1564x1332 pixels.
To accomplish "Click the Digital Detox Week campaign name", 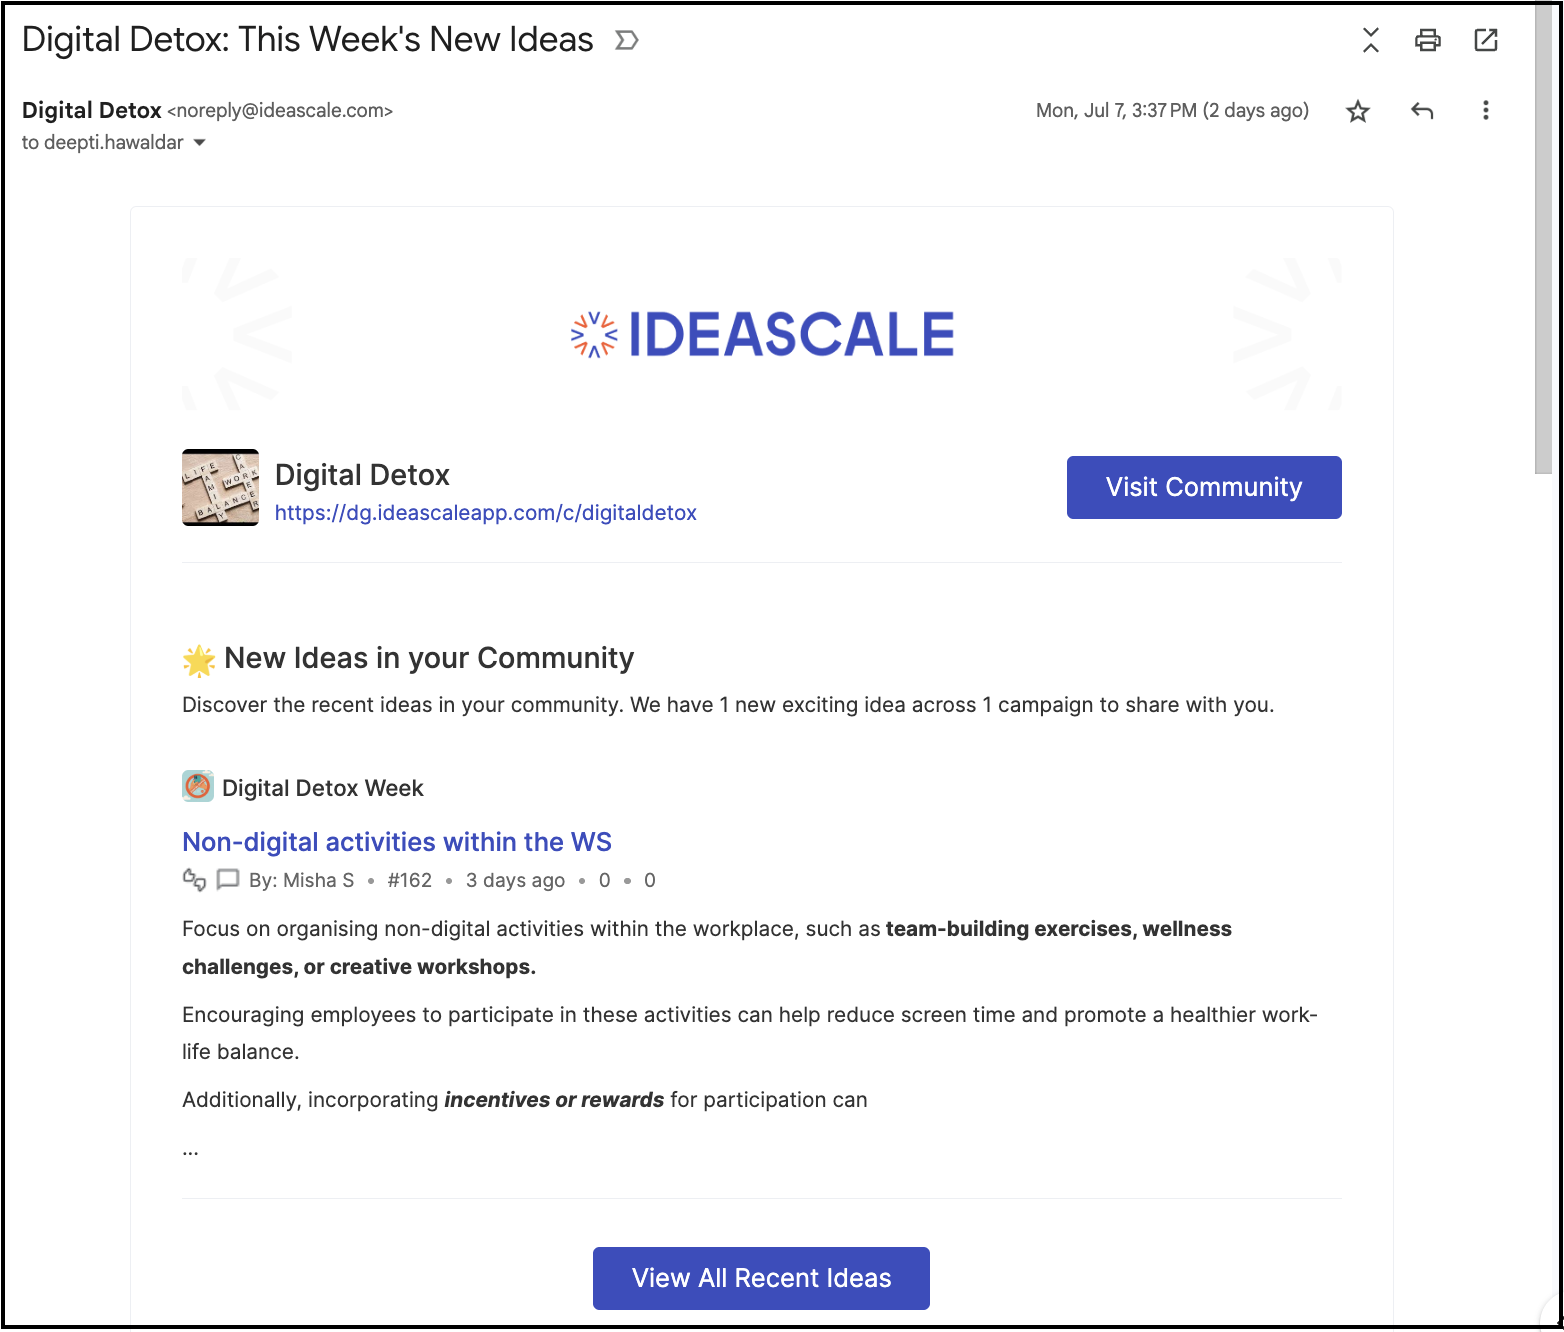I will point(323,788).
